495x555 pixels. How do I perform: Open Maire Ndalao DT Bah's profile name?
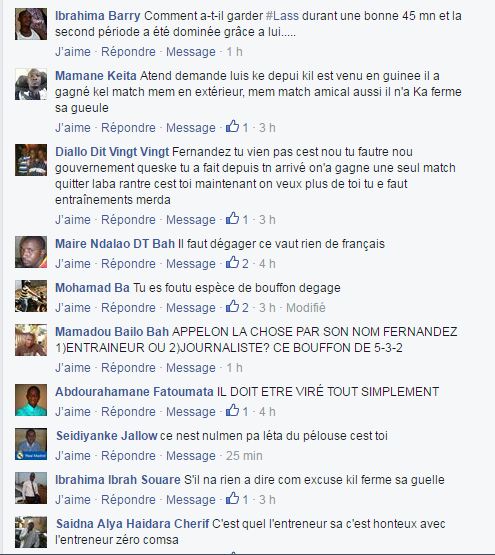115,244
